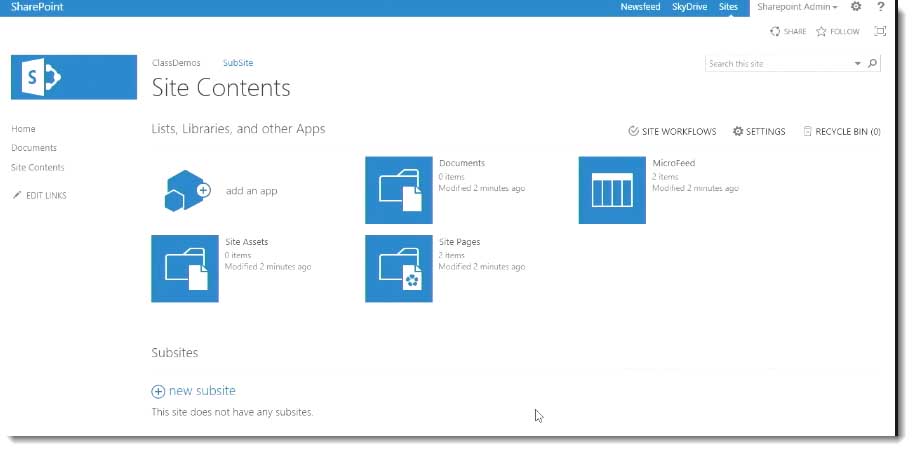Click the Documents title beside the tile

point(462,163)
